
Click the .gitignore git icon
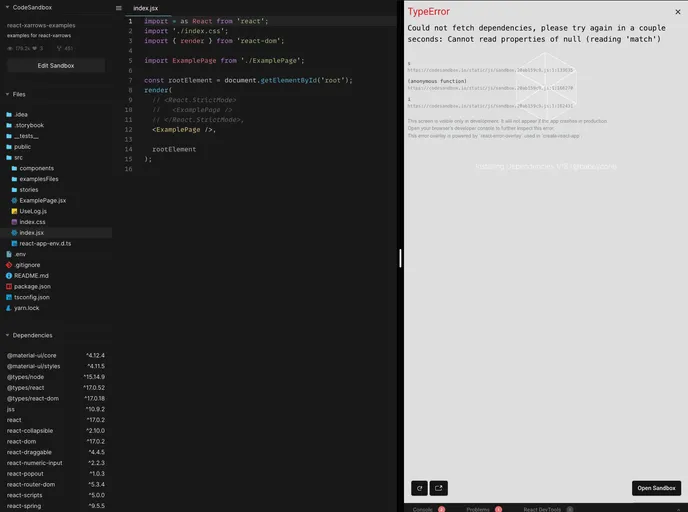click(x=9, y=265)
